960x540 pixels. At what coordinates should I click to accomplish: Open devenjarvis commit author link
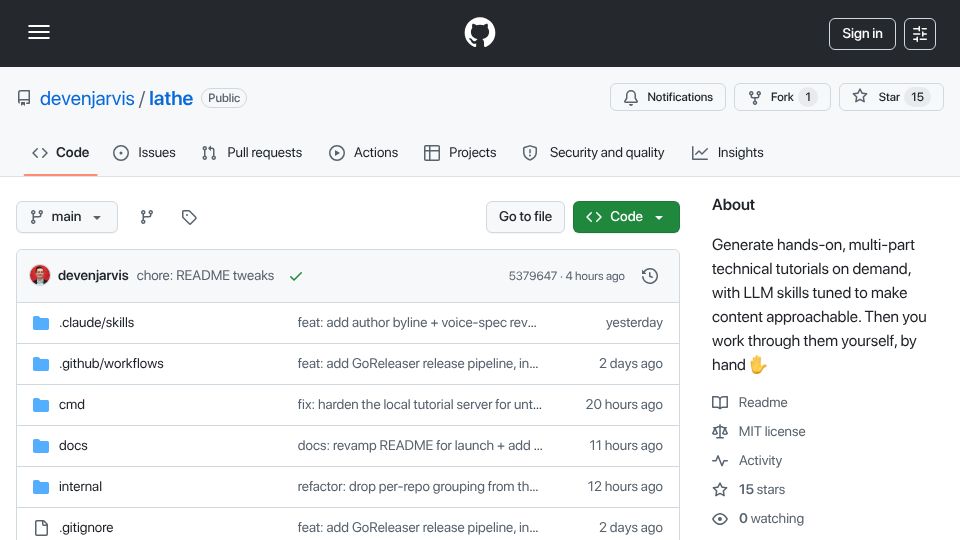93,276
